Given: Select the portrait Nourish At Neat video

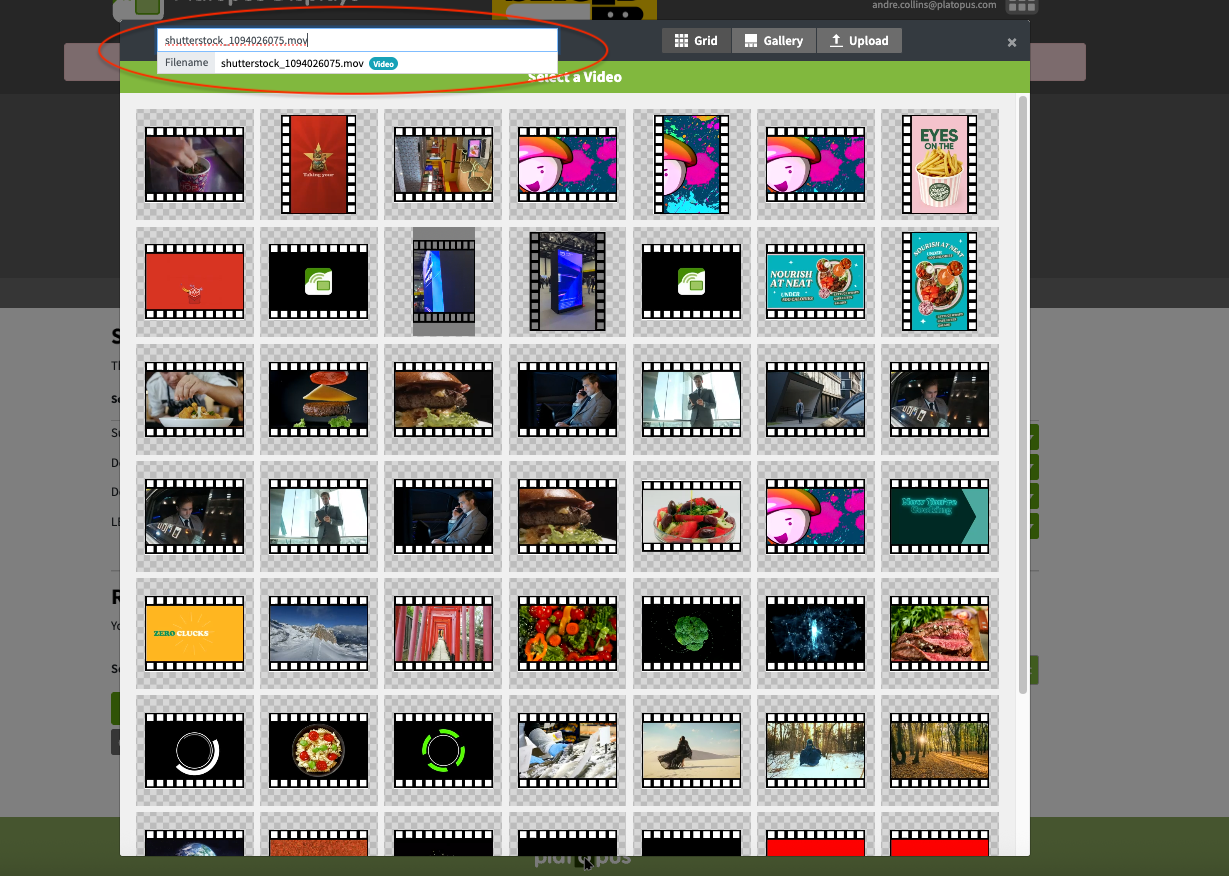Looking at the screenshot, I should coord(939,282).
